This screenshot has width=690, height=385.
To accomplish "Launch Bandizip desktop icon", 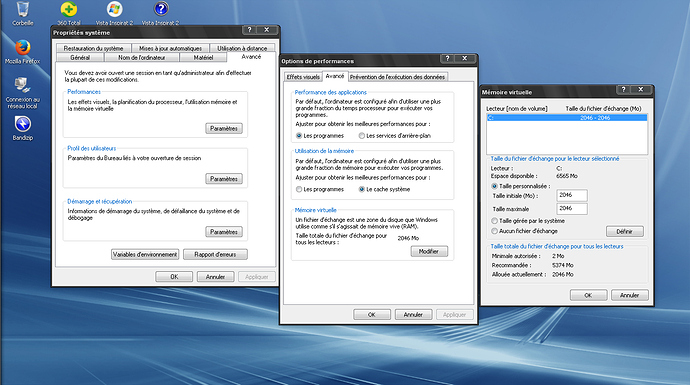I will coord(22,128).
